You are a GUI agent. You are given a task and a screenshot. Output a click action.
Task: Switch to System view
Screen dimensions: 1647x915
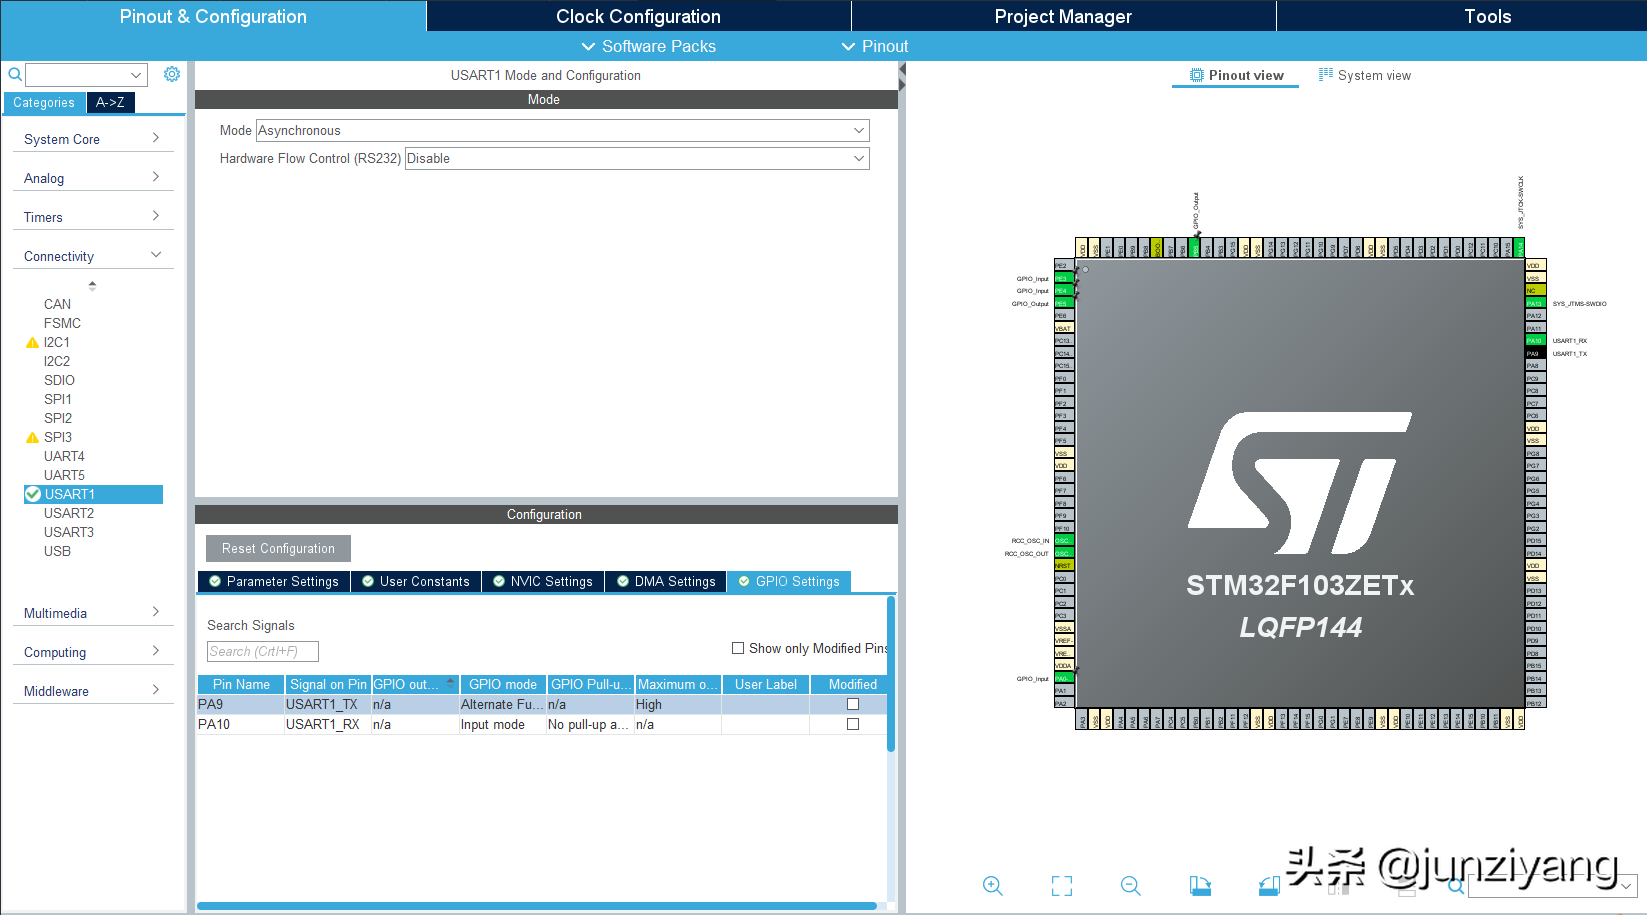click(x=1365, y=76)
